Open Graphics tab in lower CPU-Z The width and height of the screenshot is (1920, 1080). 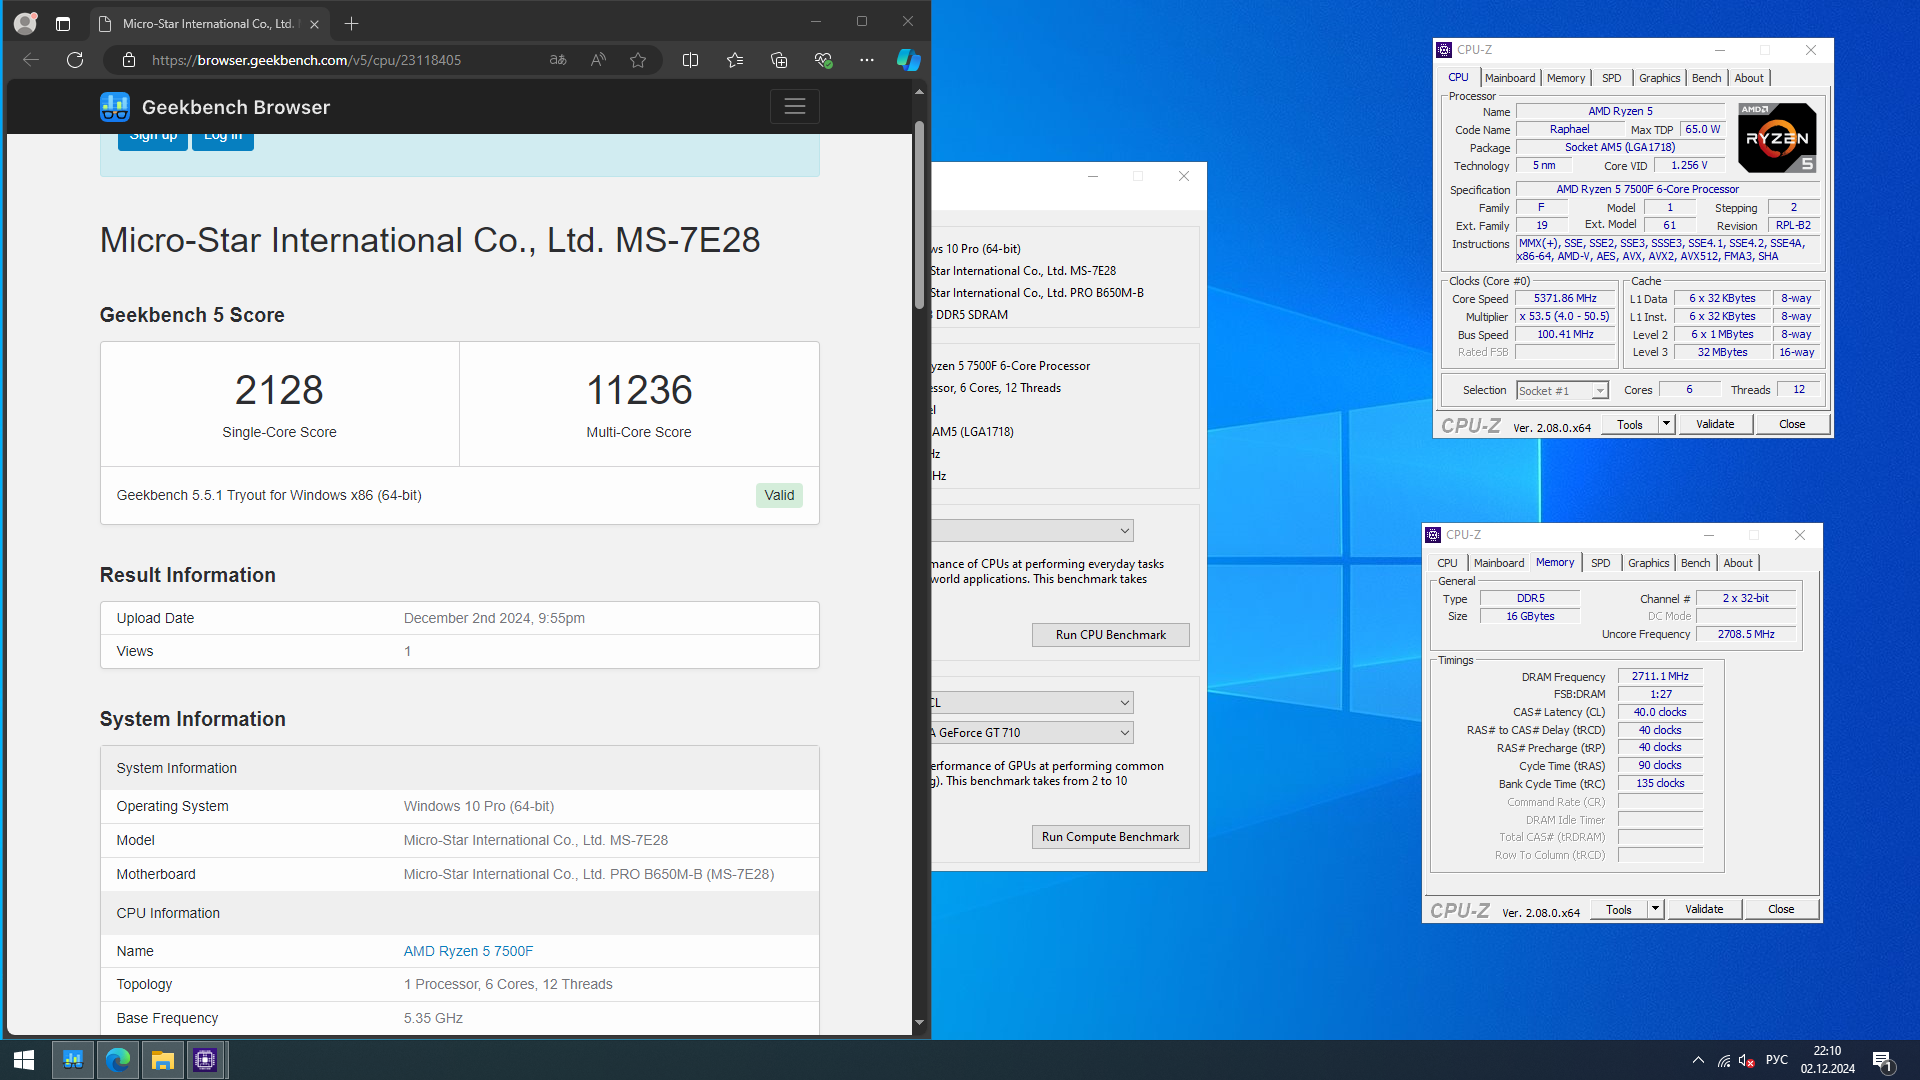(1648, 563)
